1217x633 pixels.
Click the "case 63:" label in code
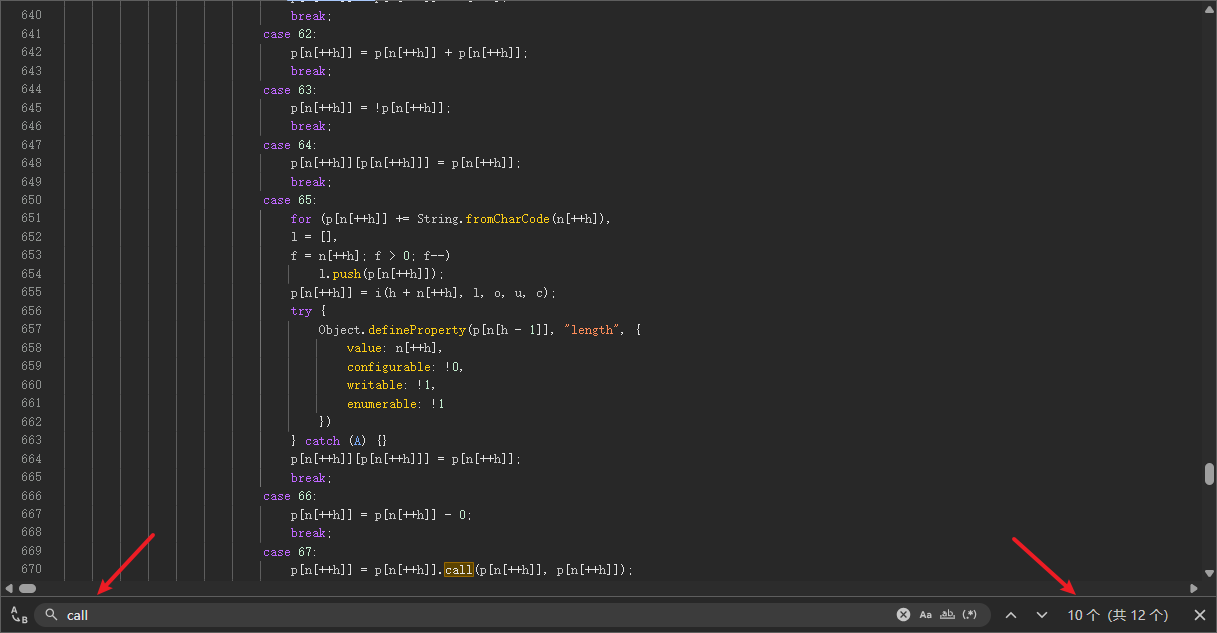coord(290,90)
